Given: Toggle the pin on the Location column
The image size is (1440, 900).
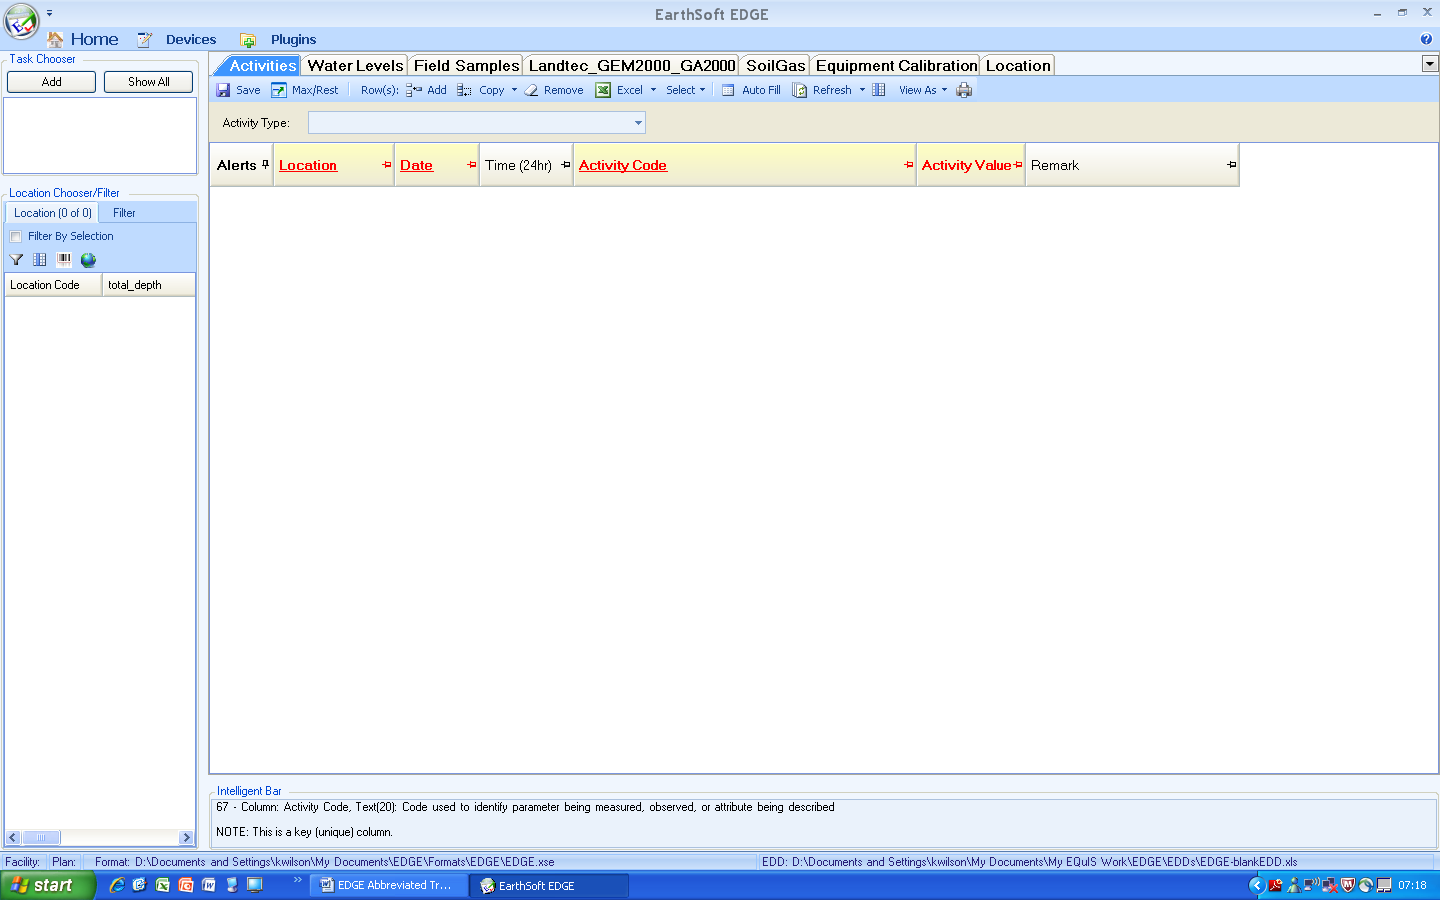Looking at the screenshot, I should pos(387,164).
